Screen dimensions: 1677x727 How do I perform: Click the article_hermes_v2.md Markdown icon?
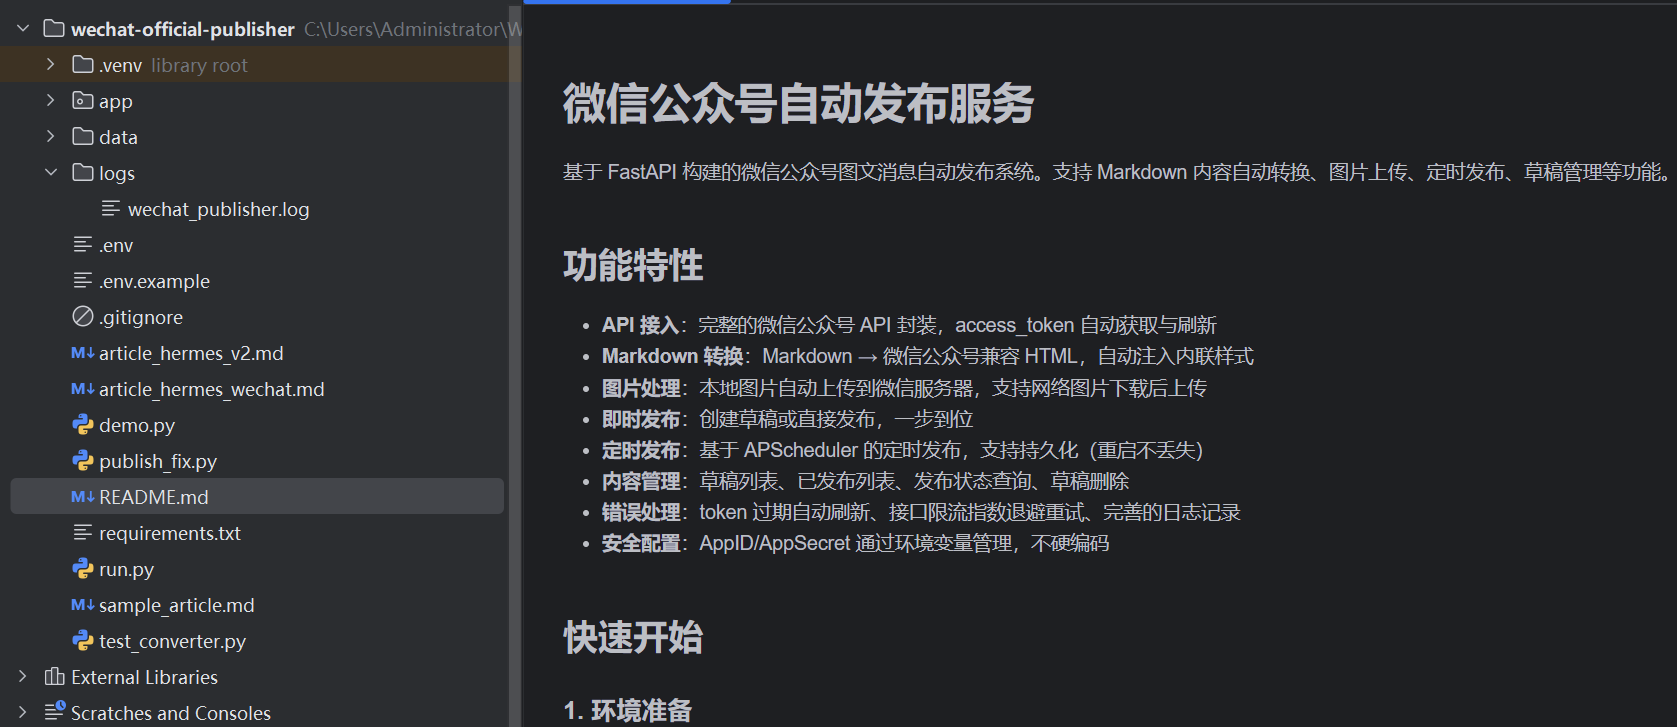[x=83, y=353]
